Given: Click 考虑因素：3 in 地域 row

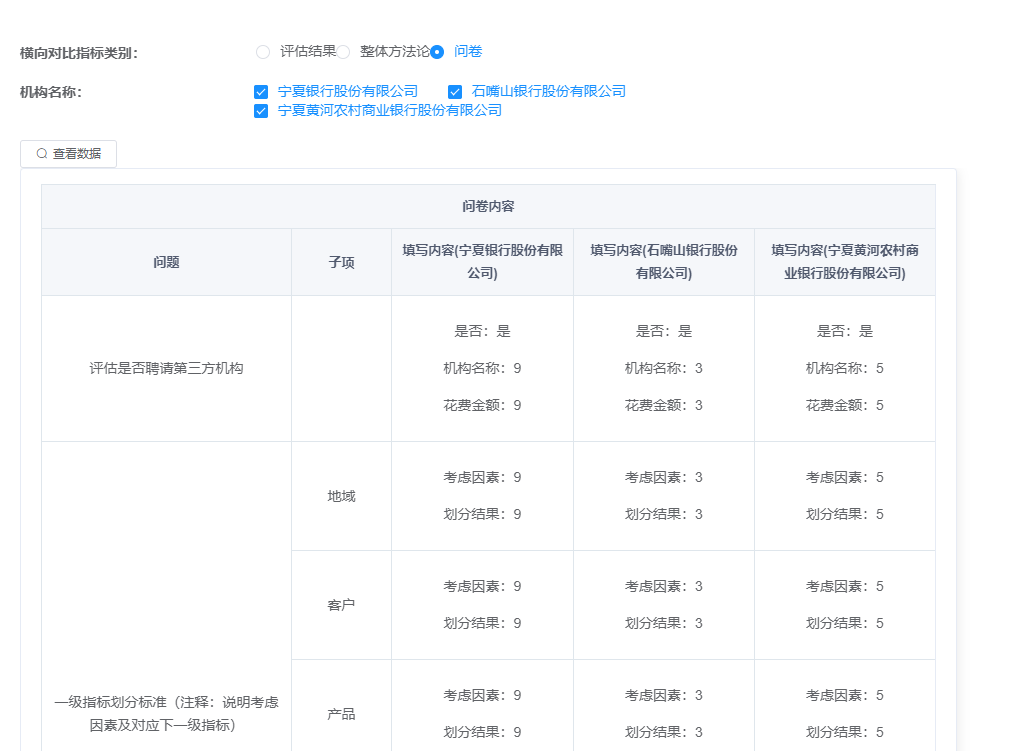Looking at the screenshot, I should pos(664,477).
